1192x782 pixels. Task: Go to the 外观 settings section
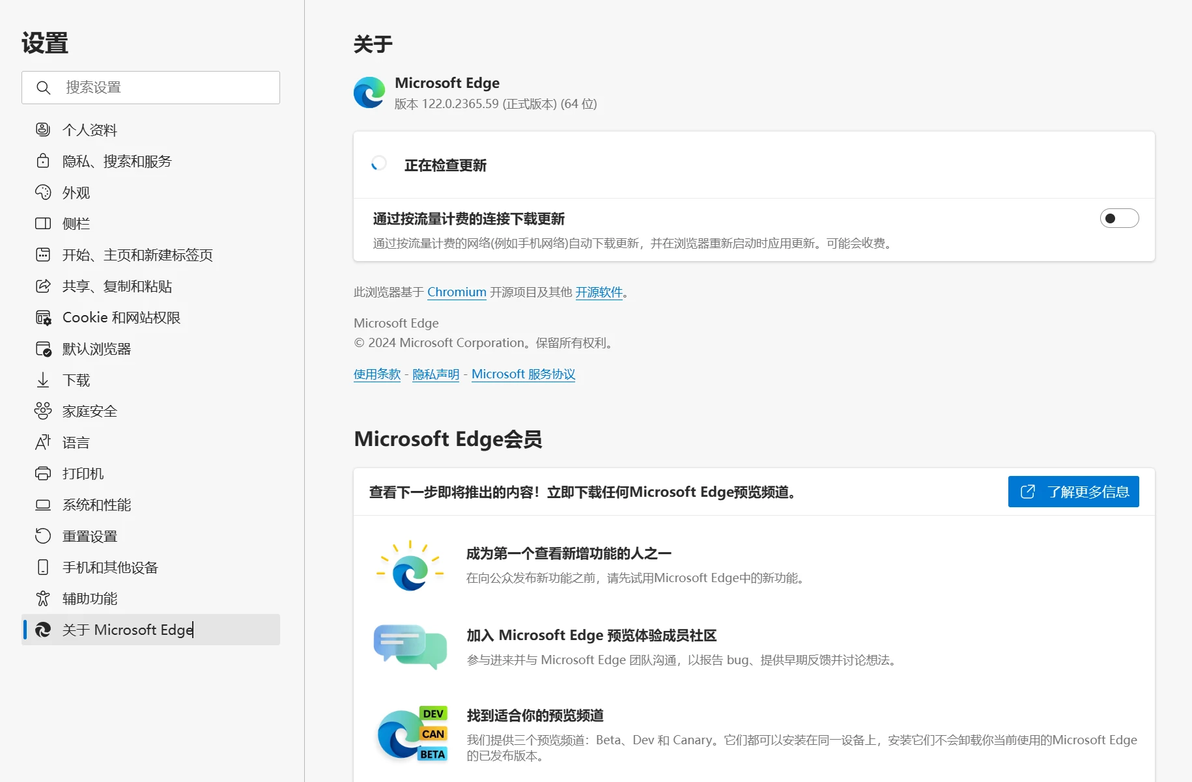point(151,192)
